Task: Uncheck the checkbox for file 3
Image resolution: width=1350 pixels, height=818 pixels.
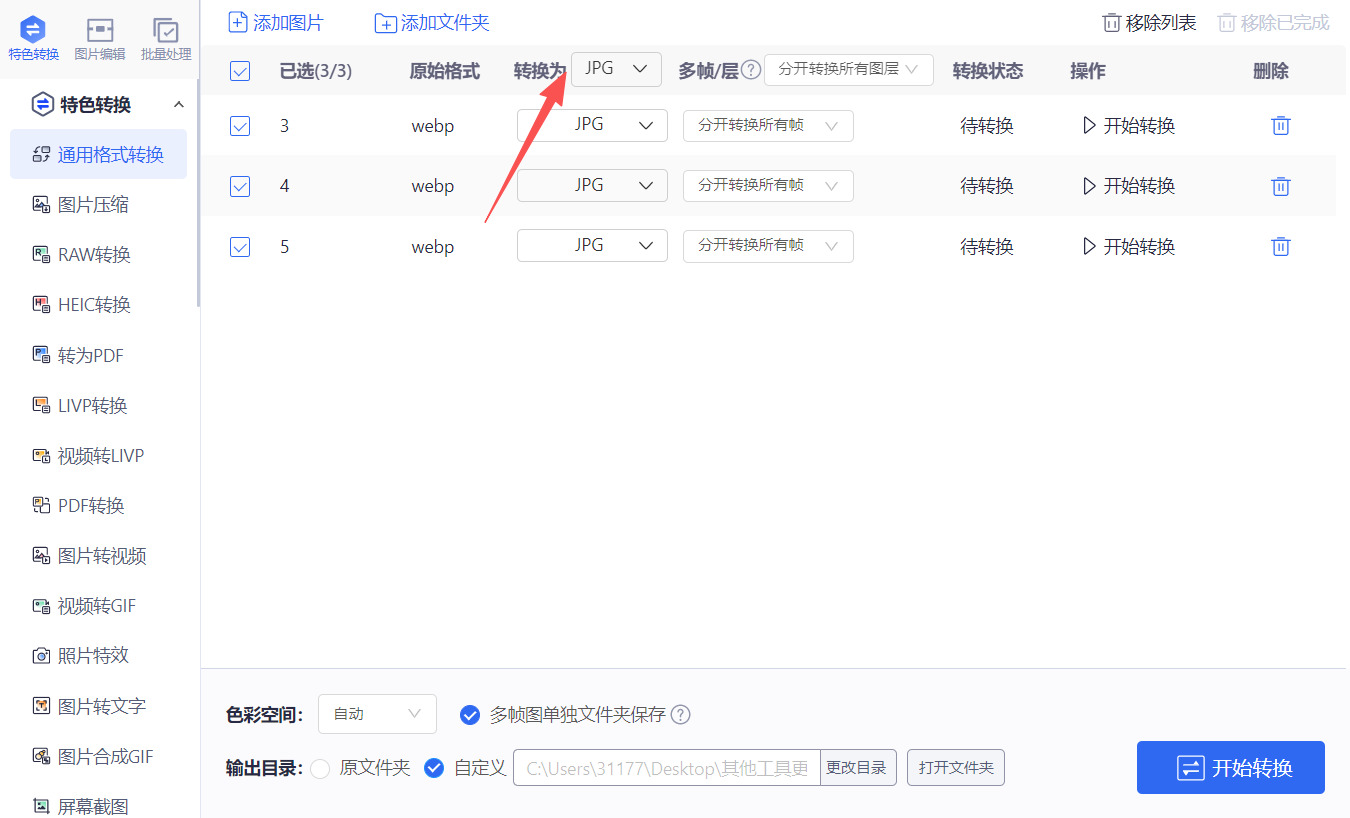Action: [x=240, y=126]
